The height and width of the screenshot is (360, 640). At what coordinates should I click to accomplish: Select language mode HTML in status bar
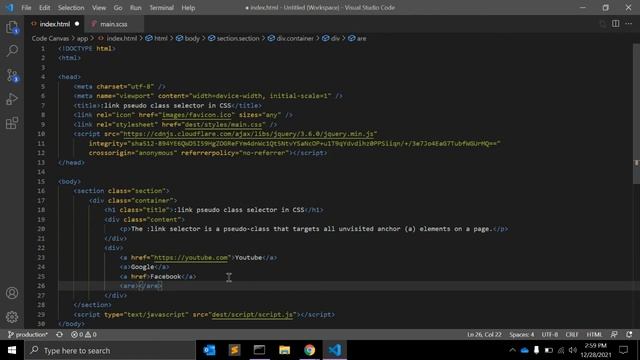(x=594, y=334)
